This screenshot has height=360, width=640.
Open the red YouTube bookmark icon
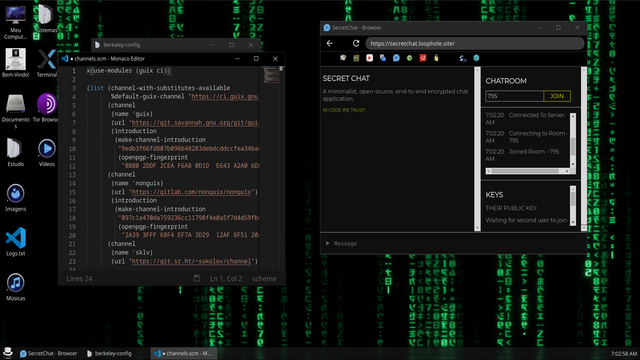coord(369,58)
